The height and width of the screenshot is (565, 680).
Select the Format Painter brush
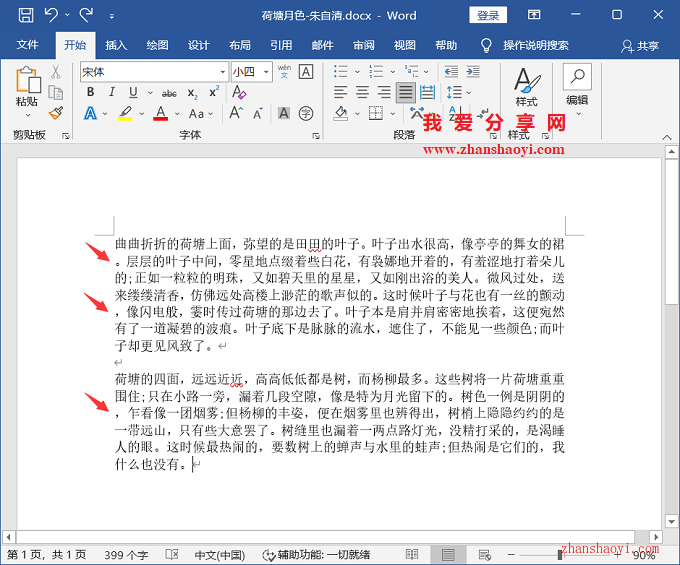[x=56, y=113]
